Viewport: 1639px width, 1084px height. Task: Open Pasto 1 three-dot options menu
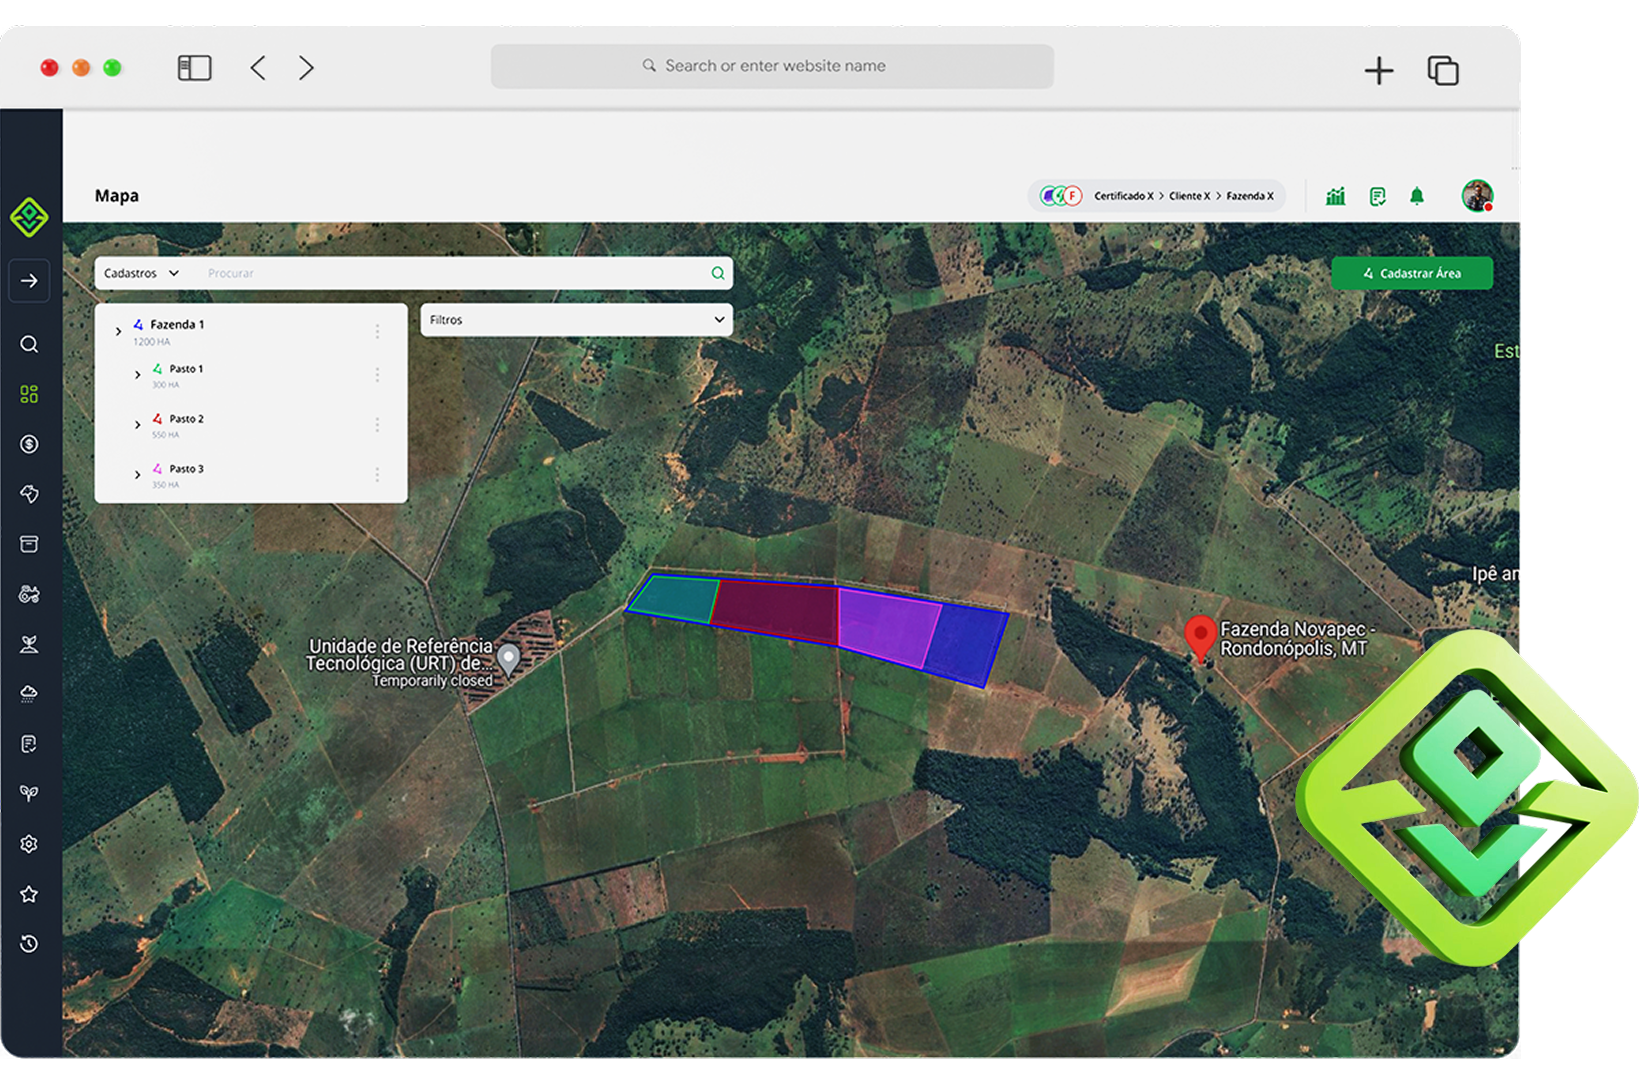click(x=377, y=374)
